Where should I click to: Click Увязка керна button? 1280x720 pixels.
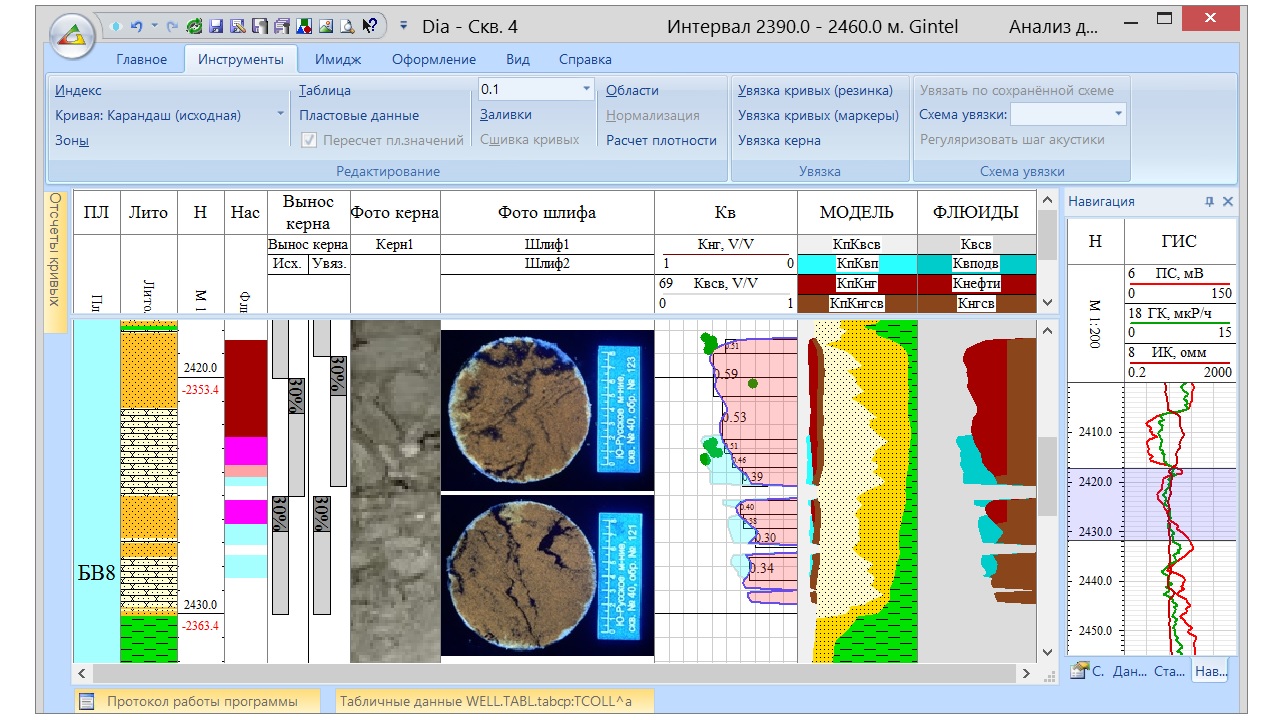click(779, 140)
